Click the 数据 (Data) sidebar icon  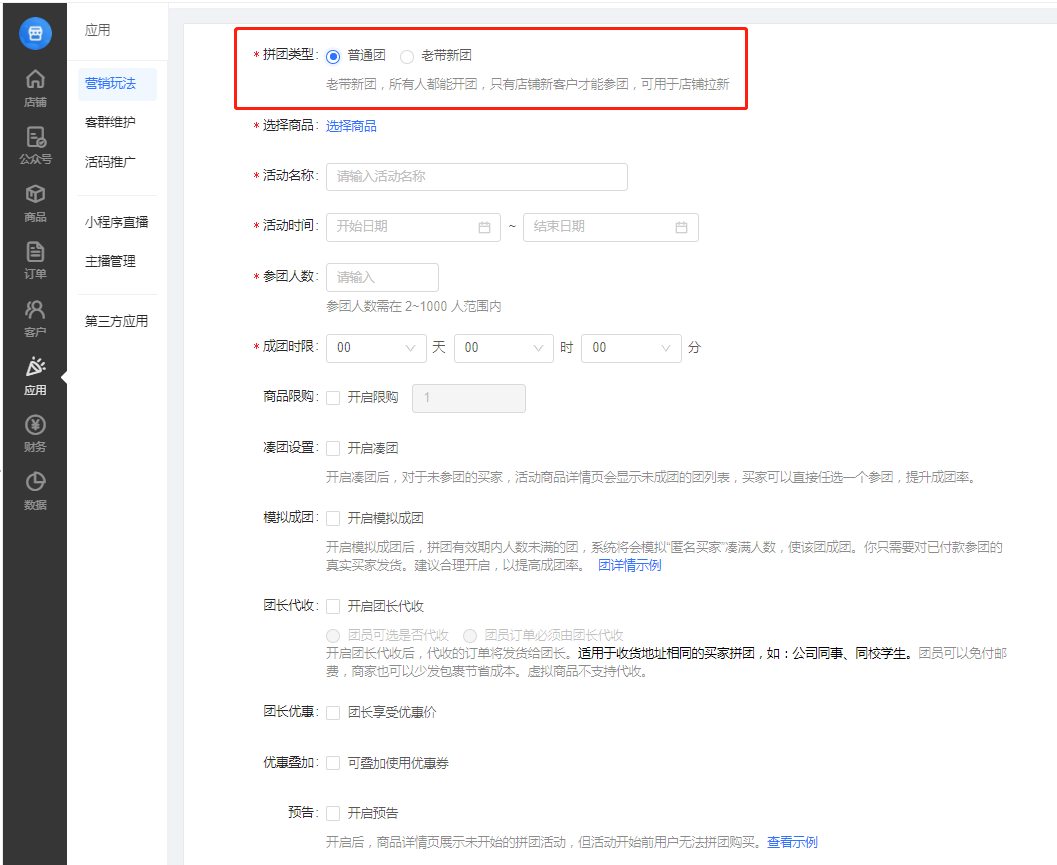tap(35, 490)
